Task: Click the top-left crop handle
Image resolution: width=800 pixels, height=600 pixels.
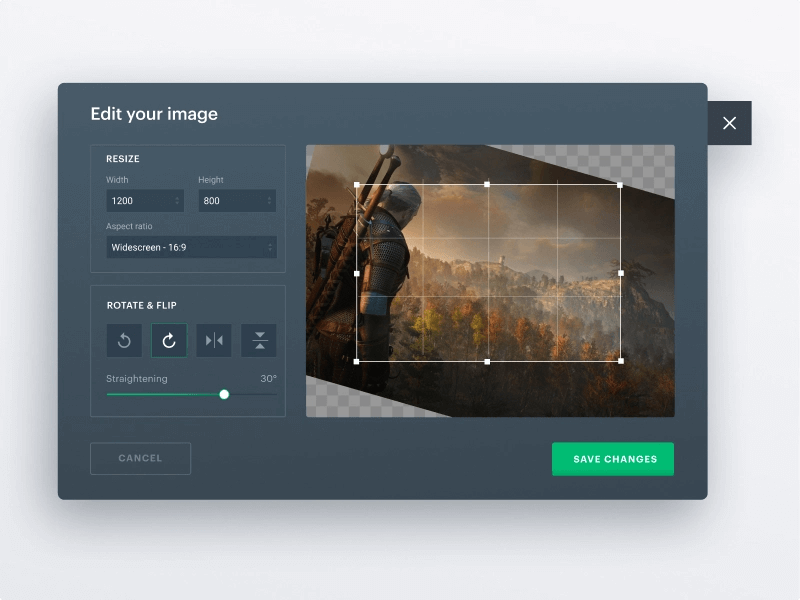Action: coord(357,185)
